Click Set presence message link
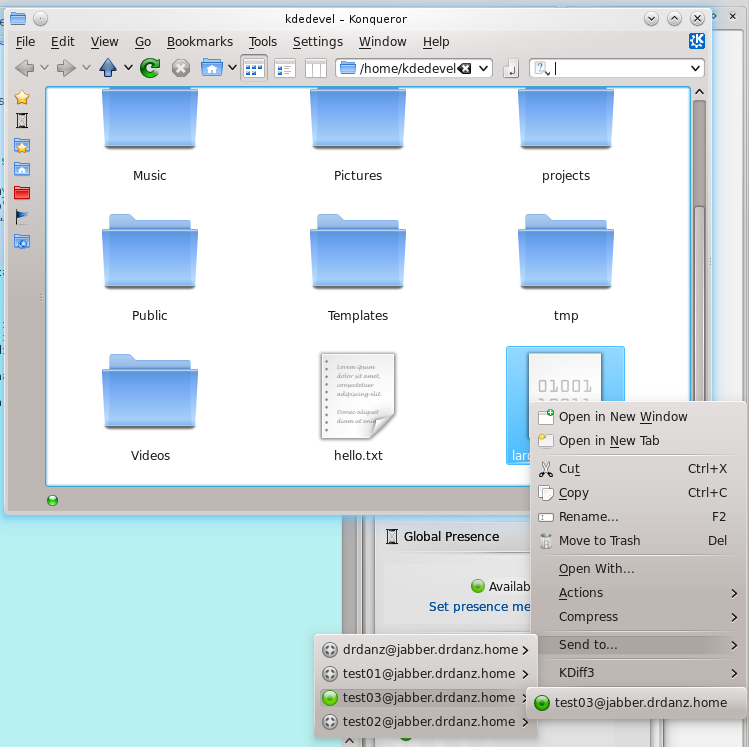The image size is (749, 747). pos(479,607)
